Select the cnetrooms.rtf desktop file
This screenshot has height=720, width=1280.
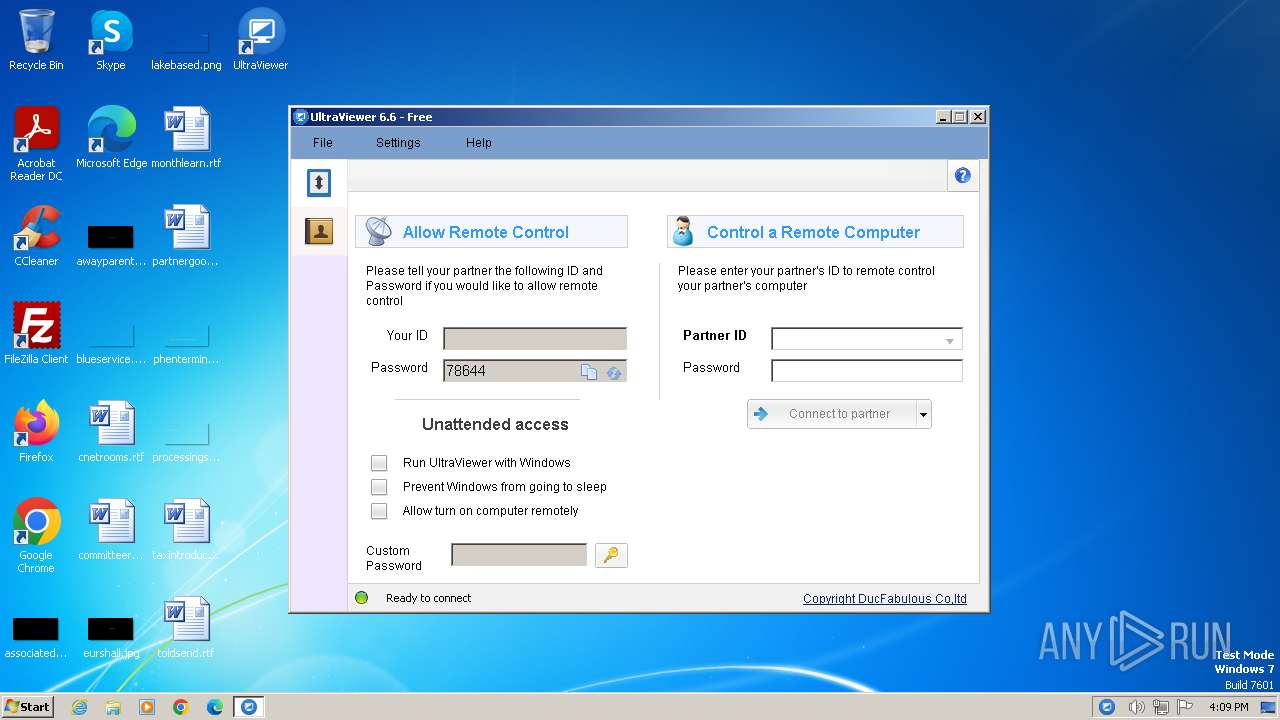pos(111,432)
